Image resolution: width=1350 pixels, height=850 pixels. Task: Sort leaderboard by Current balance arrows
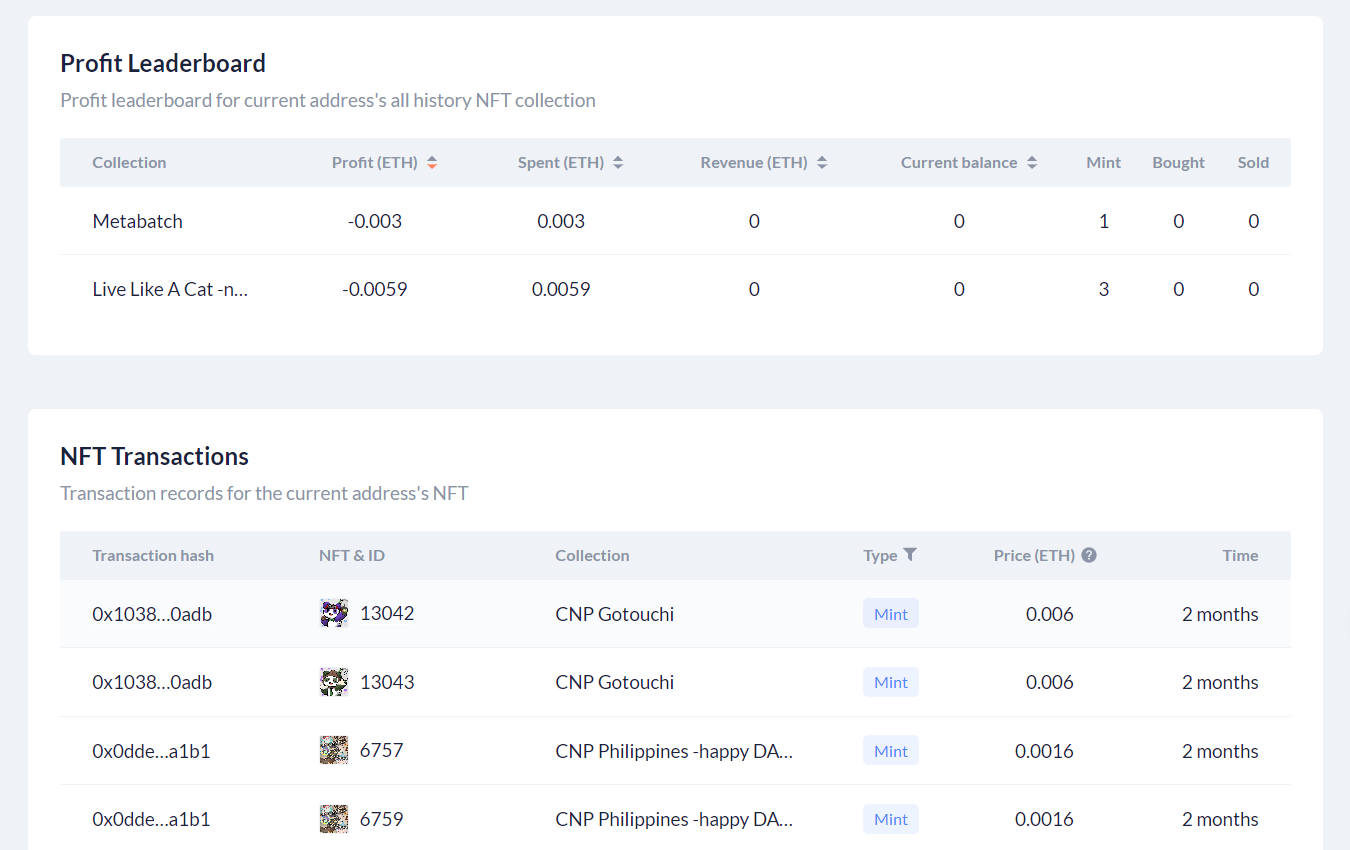(x=1032, y=163)
